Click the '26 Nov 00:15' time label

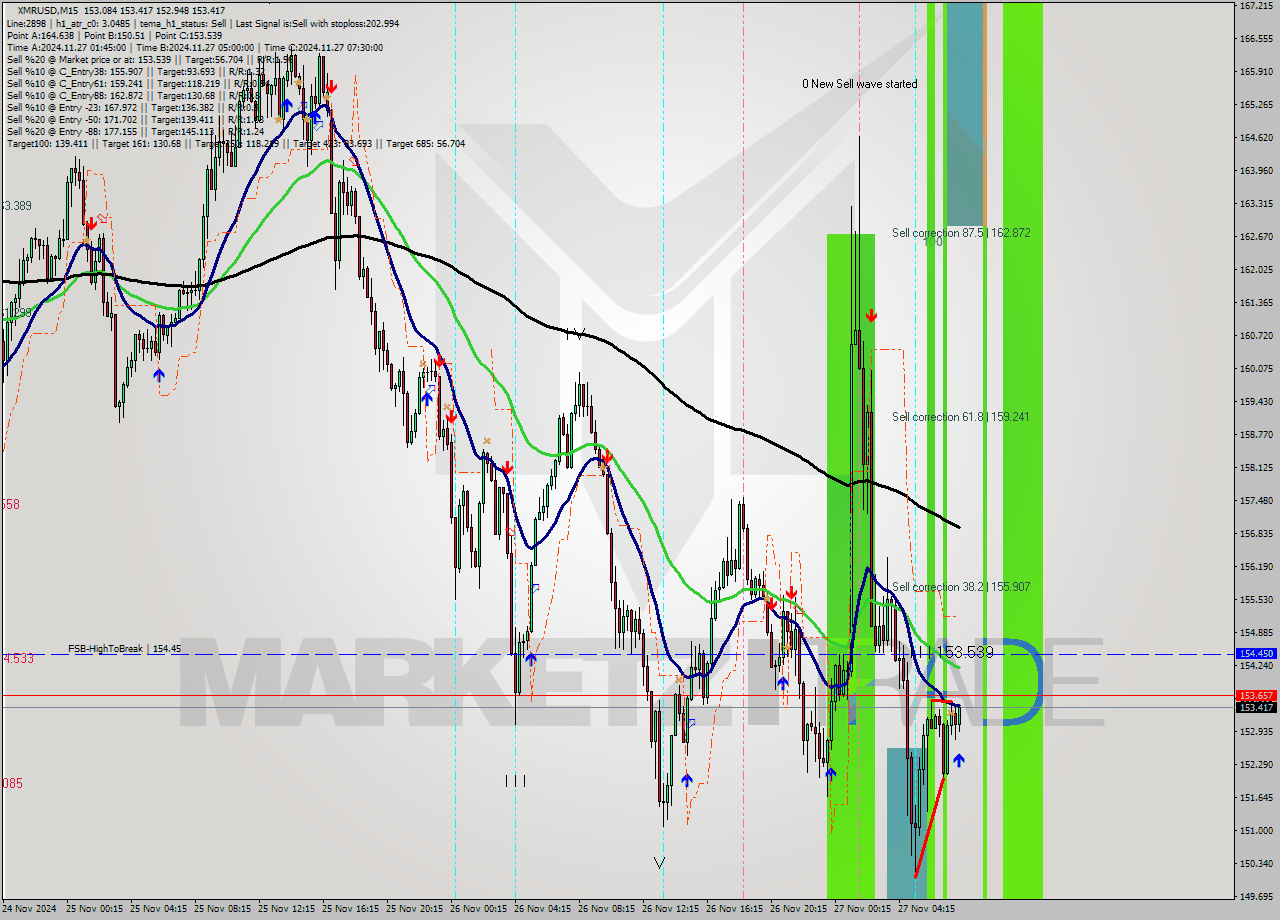(478, 909)
